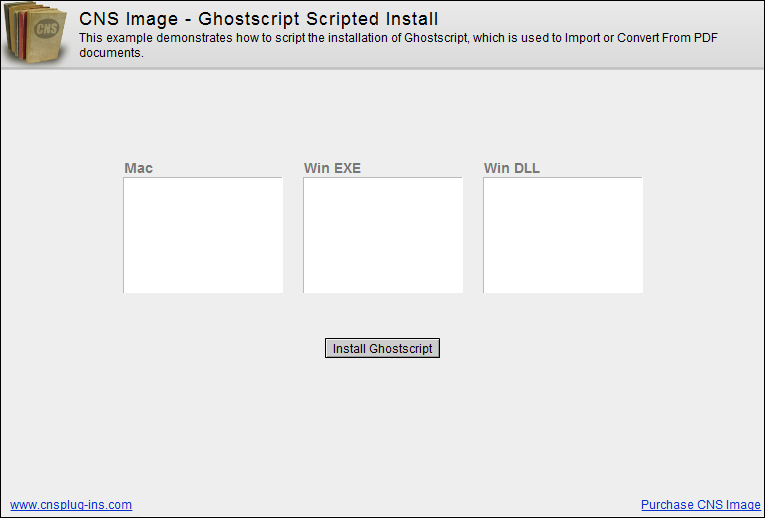The width and height of the screenshot is (765, 518).
Task: Click the Mac field label
Action: pos(139,168)
